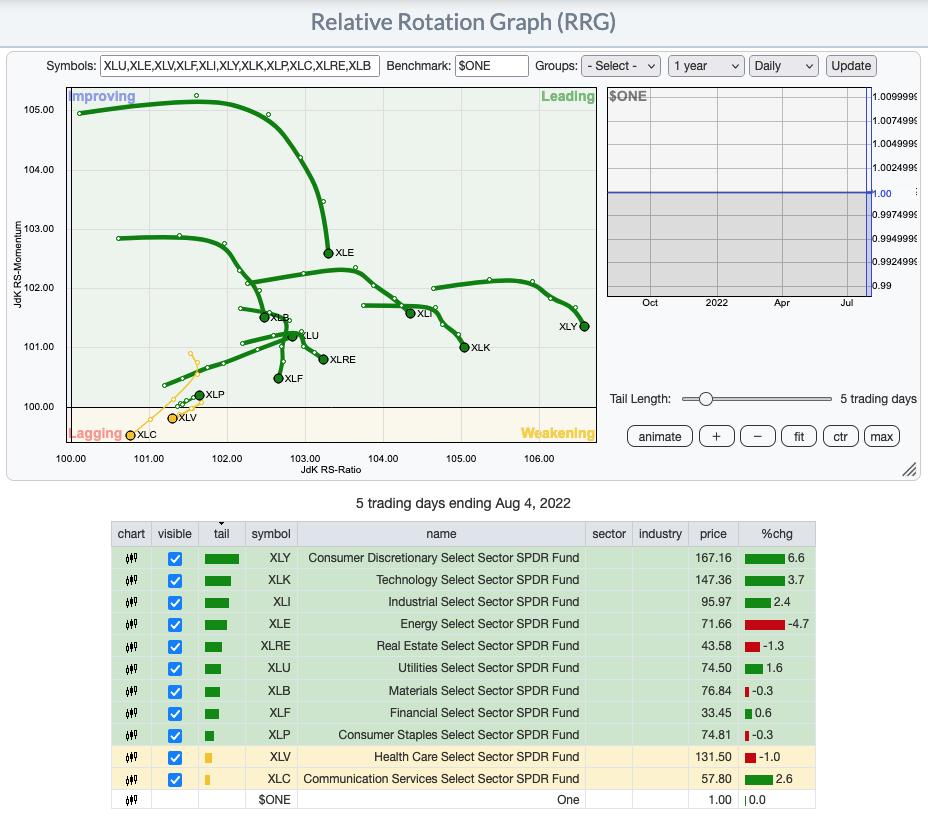The image size is (928, 817).
Task: Click the XLI endpoint dot on graph
Action: (410, 313)
